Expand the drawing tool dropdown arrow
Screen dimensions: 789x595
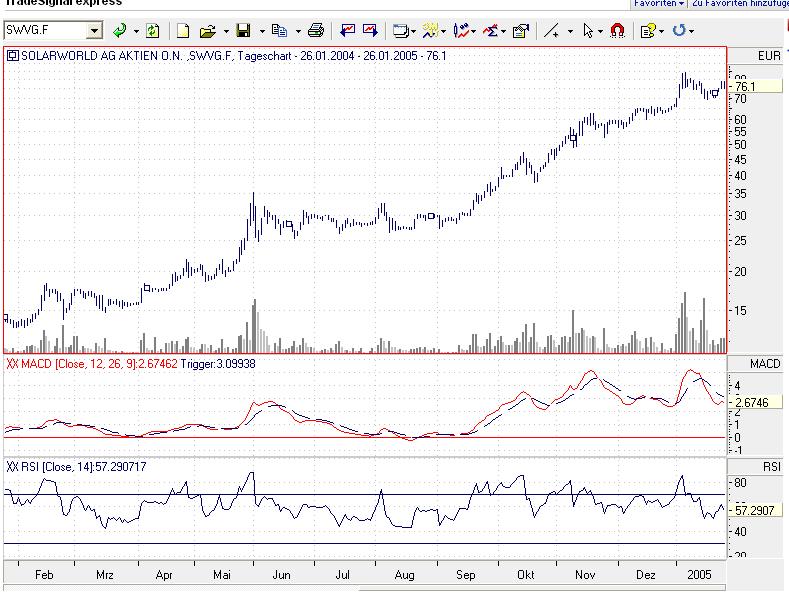(x=570, y=31)
